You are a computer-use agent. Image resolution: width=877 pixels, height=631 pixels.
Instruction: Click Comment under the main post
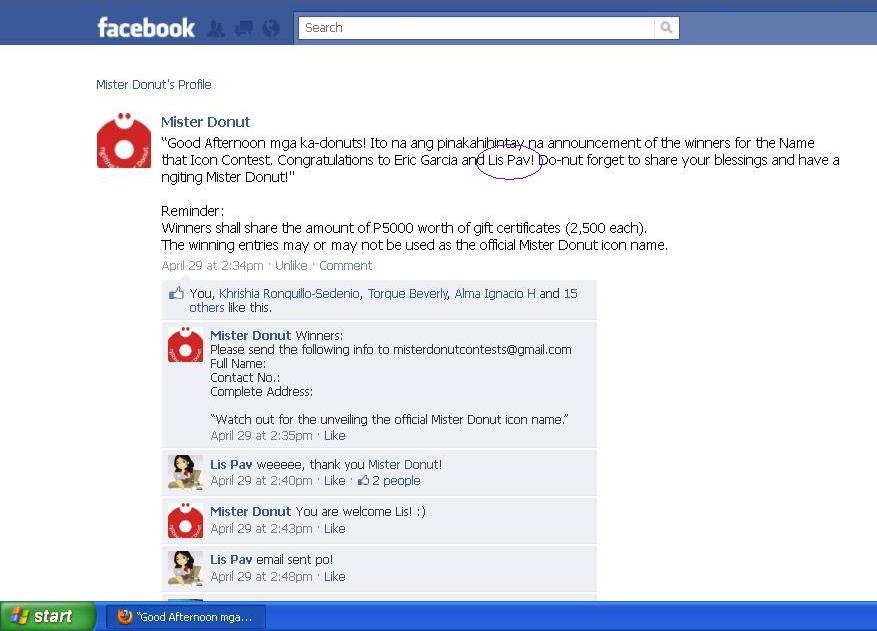[345, 266]
